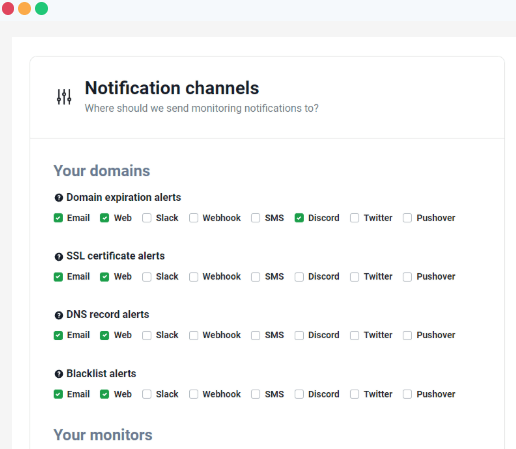Check Webhook for SSL certificate alerts
This screenshot has height=449, width=516.
pos(193,277)
